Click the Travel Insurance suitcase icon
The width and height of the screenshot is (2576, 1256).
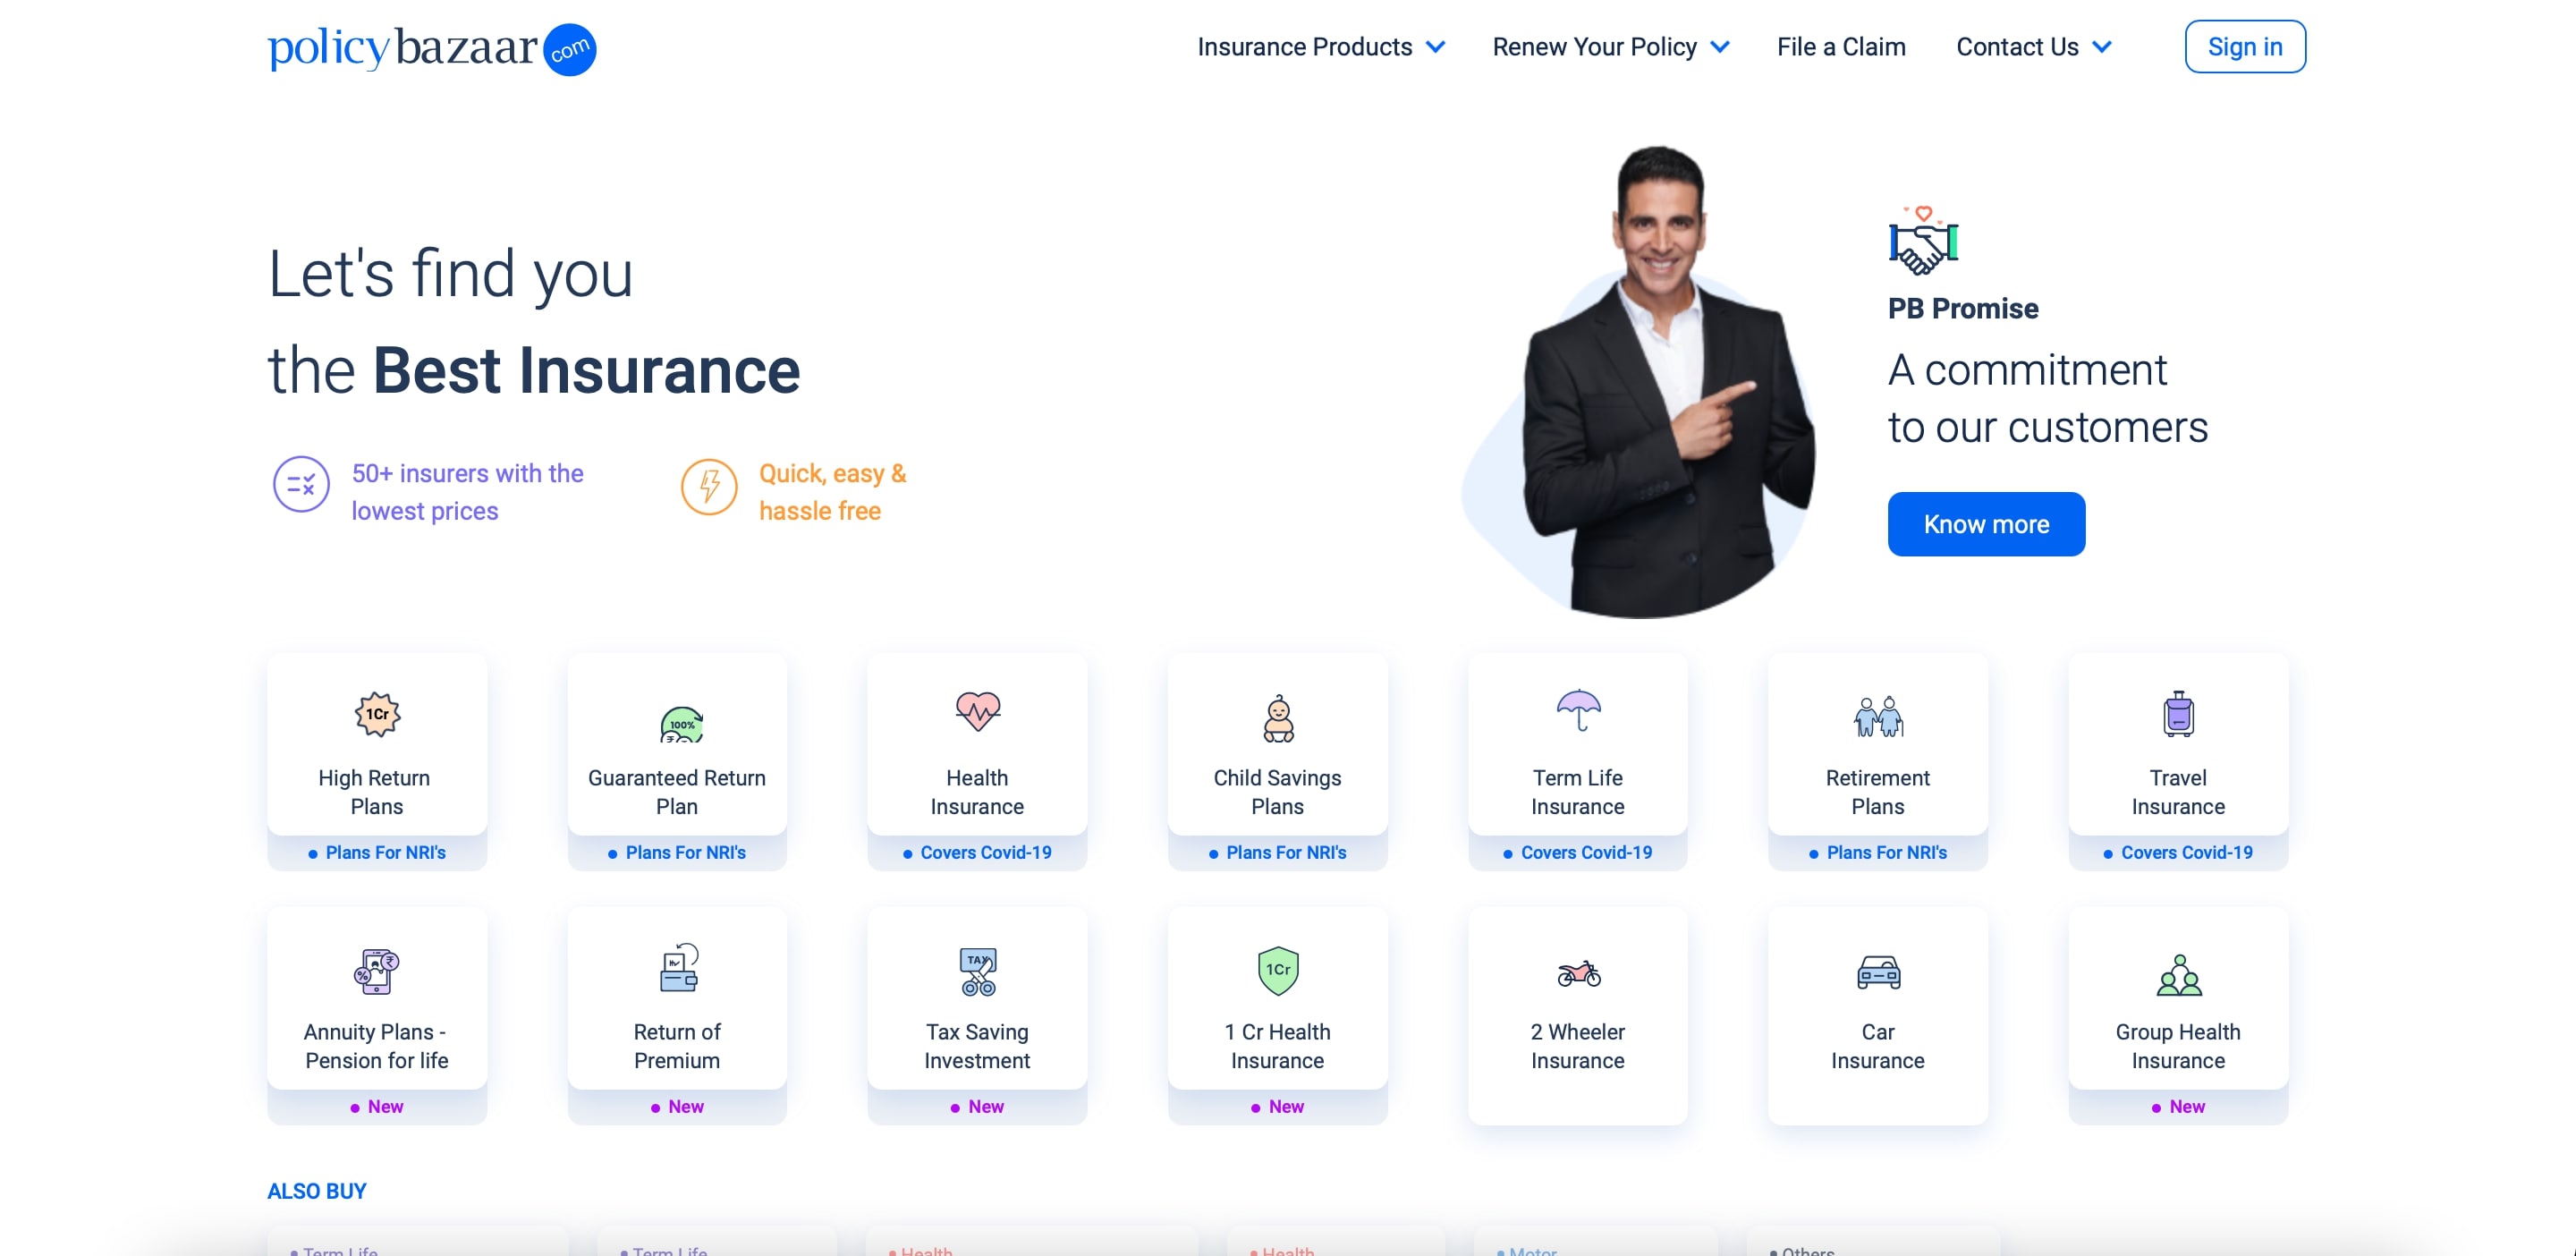[2178, 714]
